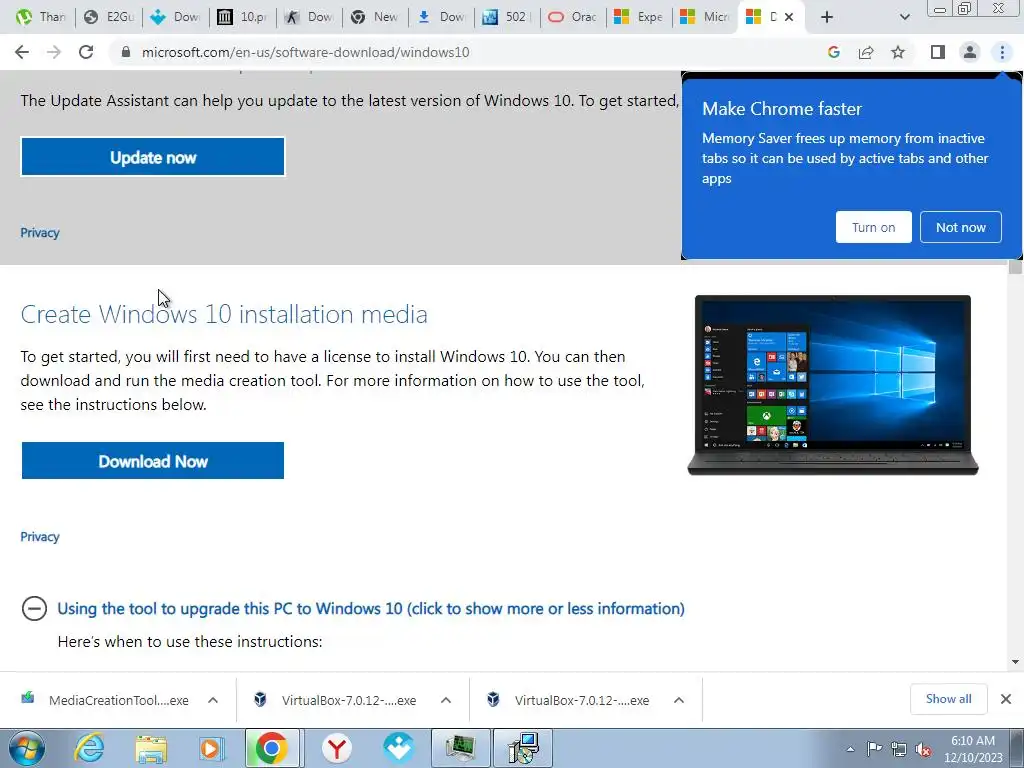1024x768 pixels.
Task: Launch Internet Explorer from taskbar
Action: pos(89,748)
